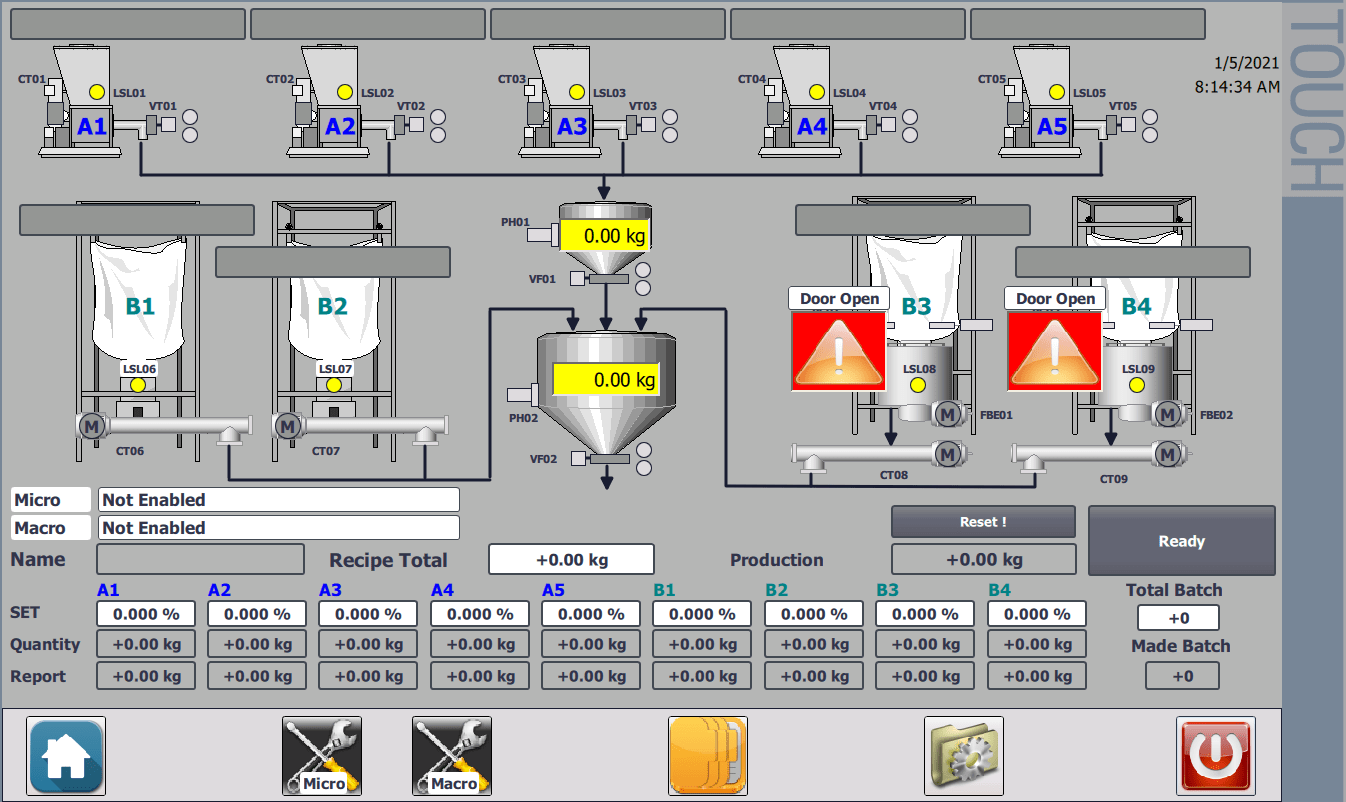The width and height of the screenshot is (1346, 802).
Task: Select the A1 micro feeder unit
Action: coord(92,126)
